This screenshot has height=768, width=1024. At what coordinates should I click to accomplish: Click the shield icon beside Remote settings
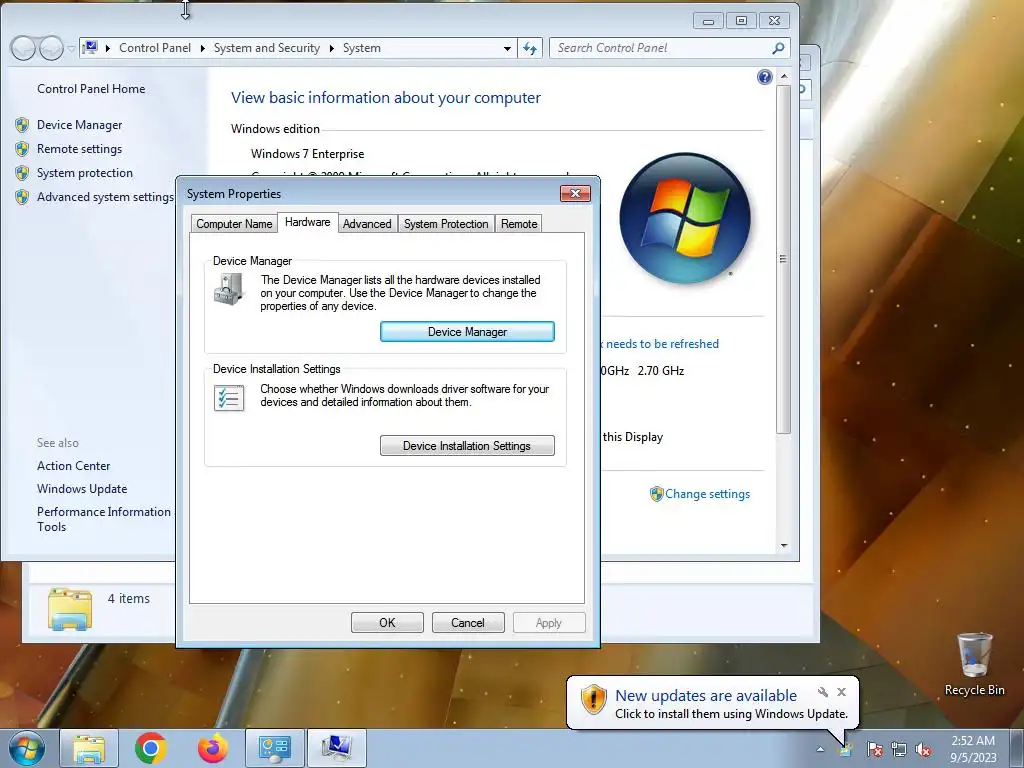[x=22, y=149]
